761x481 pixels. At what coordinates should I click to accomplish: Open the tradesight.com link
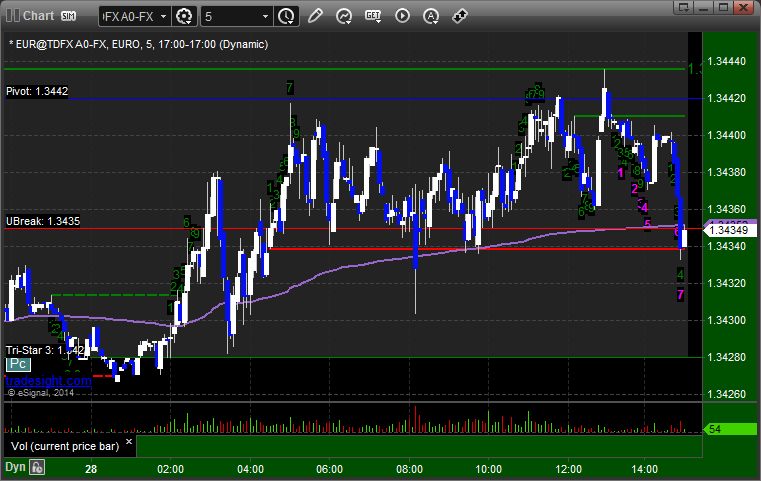click(x=48, y=381)
